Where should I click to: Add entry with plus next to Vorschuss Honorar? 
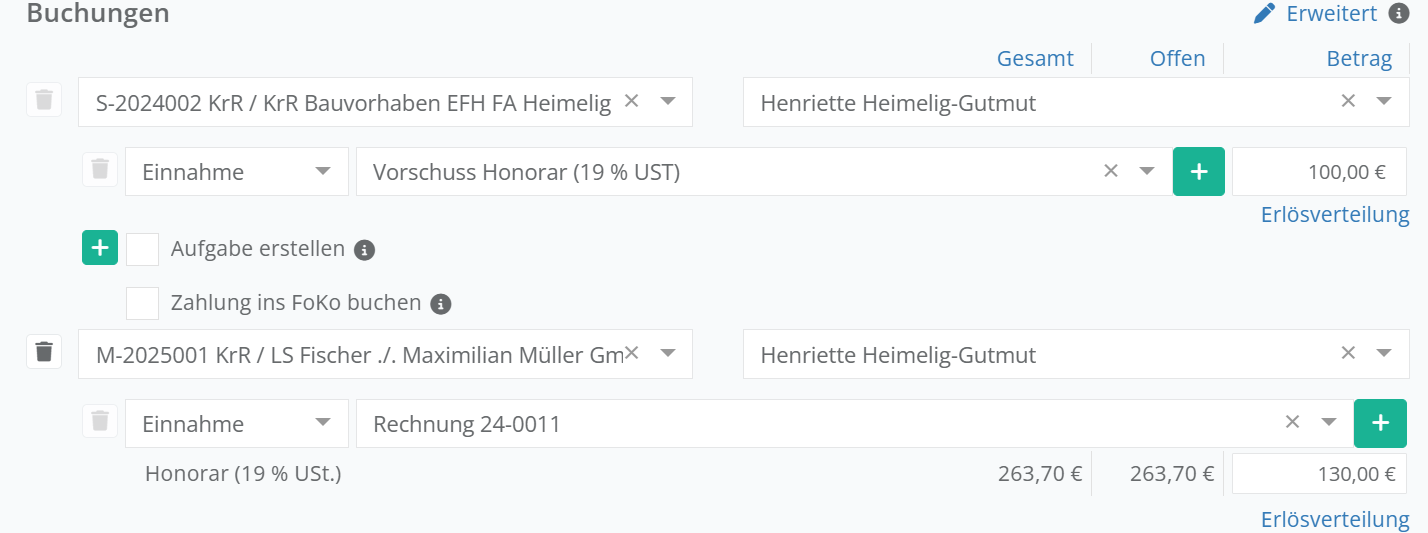(x=1198, y=171)
